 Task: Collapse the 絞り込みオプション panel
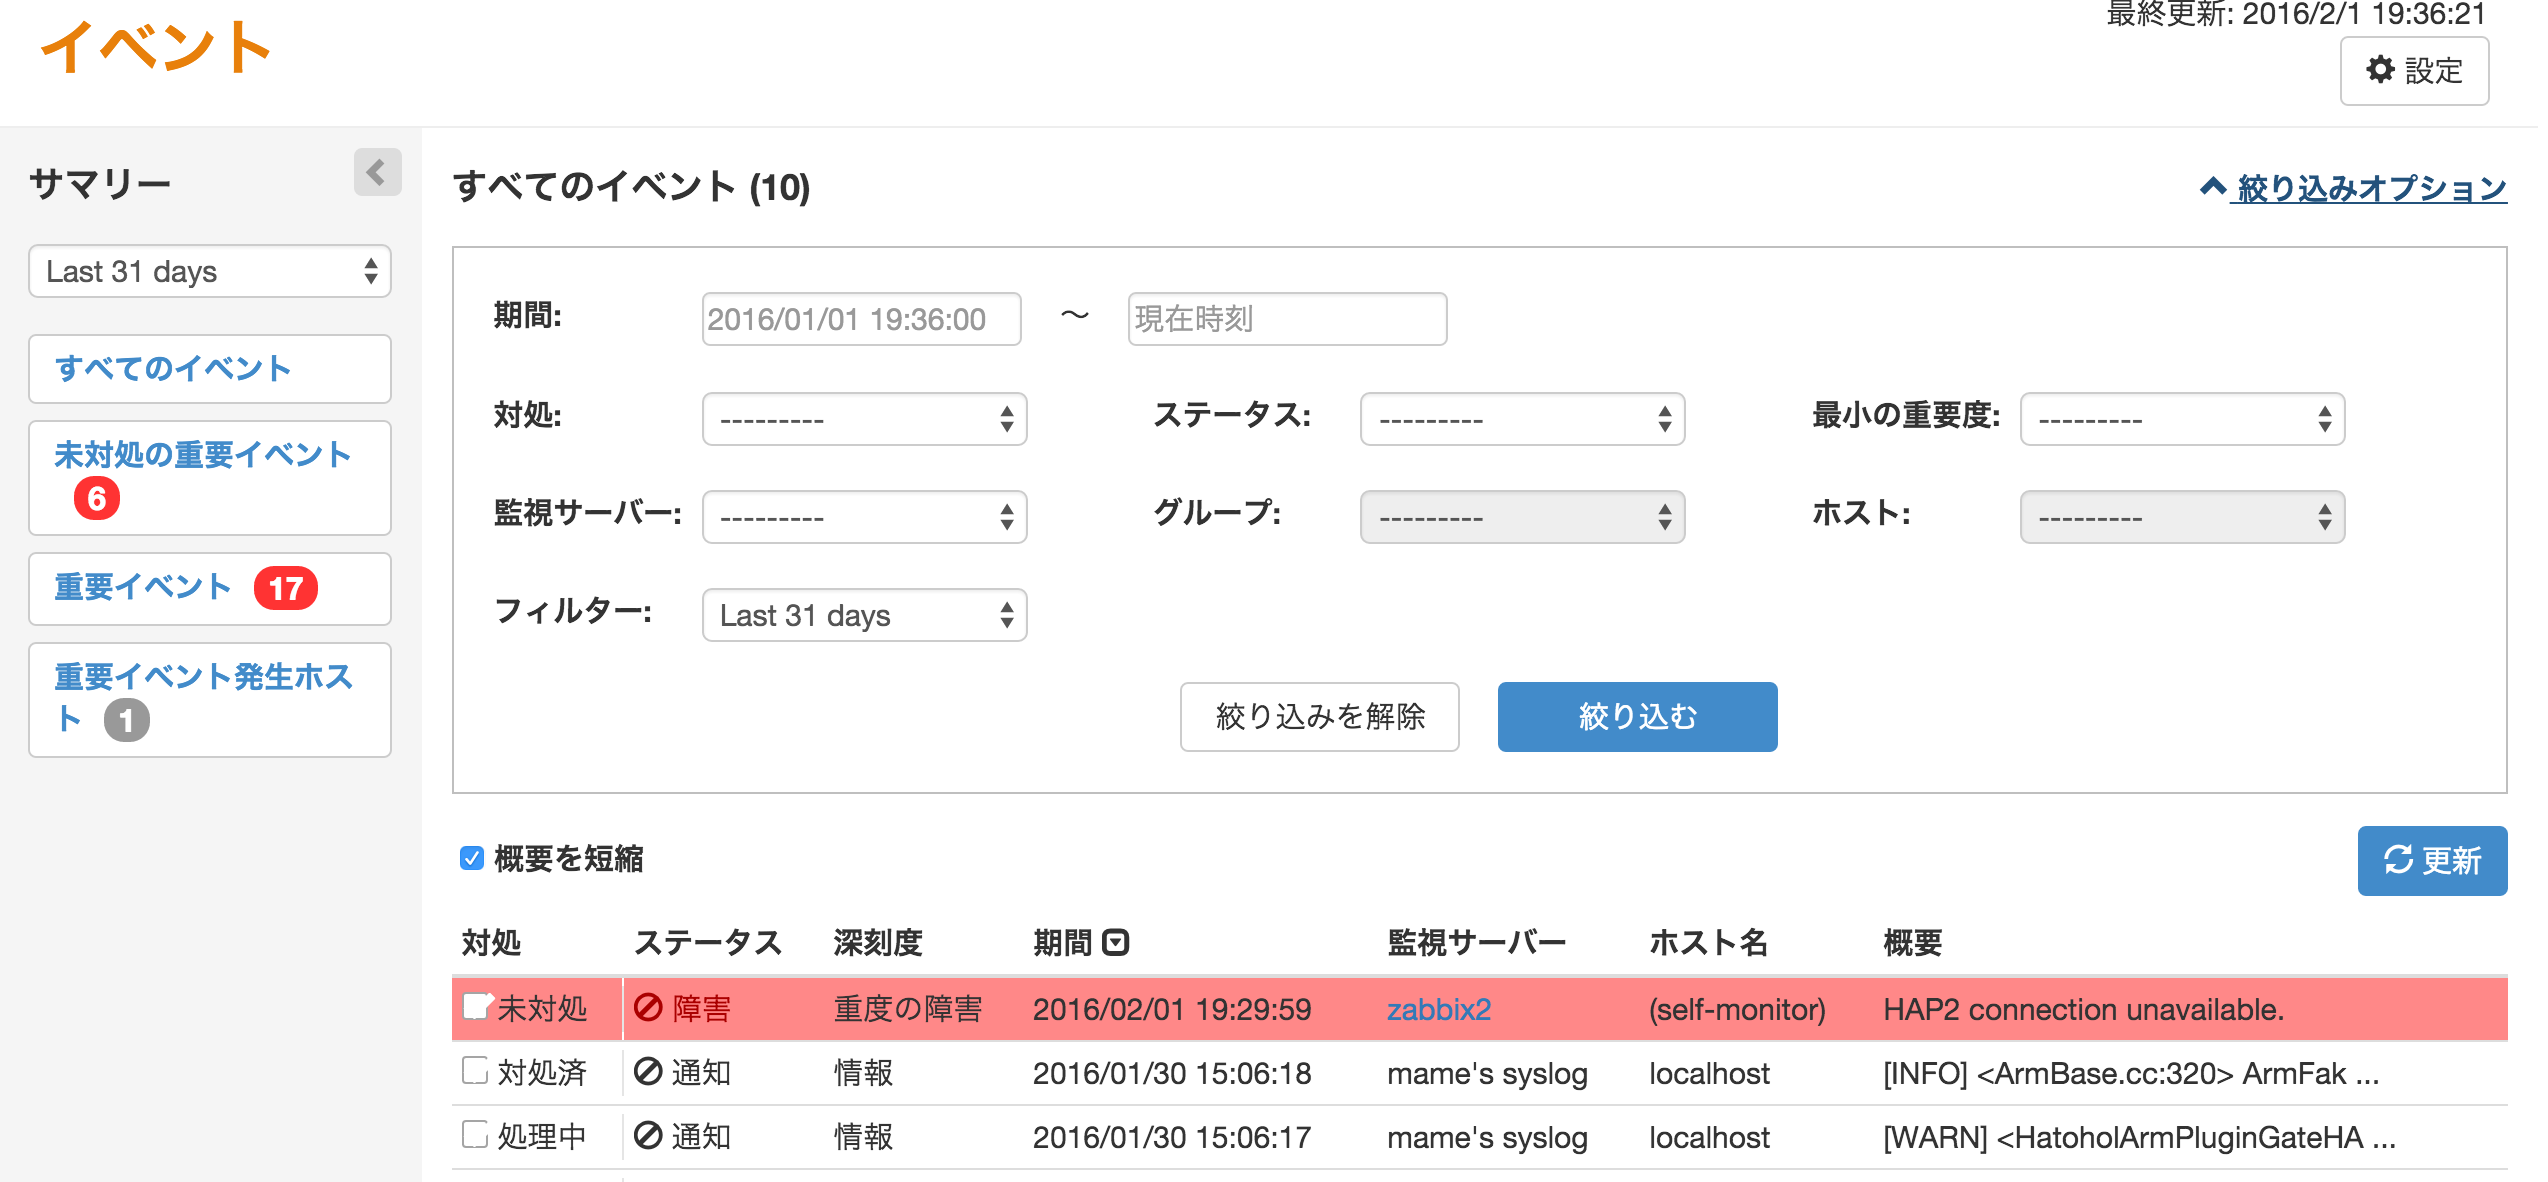(2352, 188)
